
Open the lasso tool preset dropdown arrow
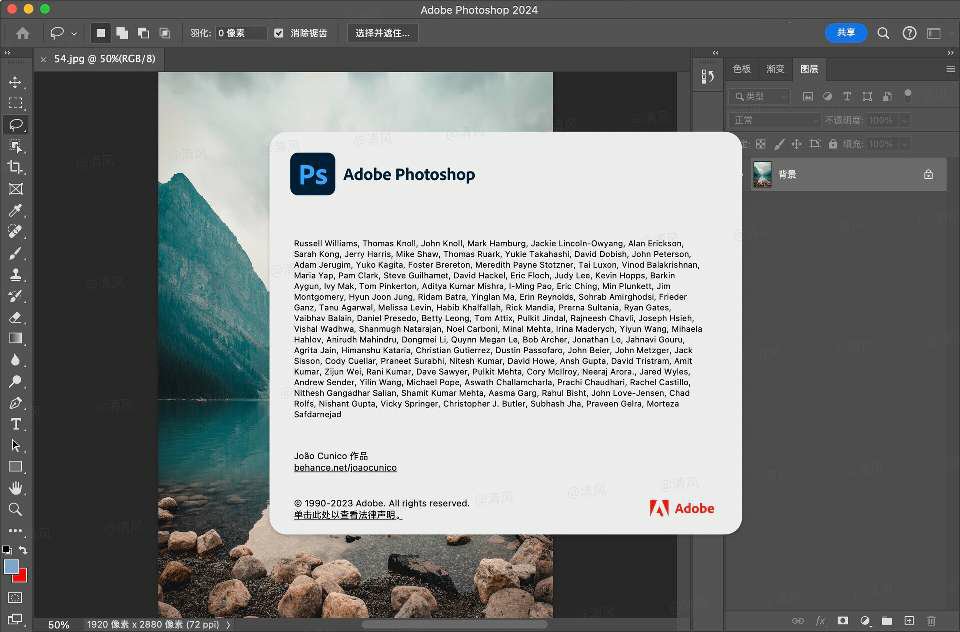[x=74, y=33]
